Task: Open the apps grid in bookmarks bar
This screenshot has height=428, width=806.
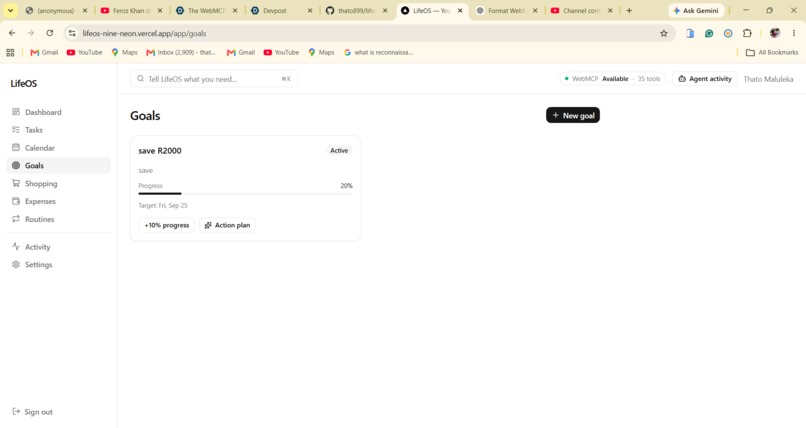Action: point(10,52)
